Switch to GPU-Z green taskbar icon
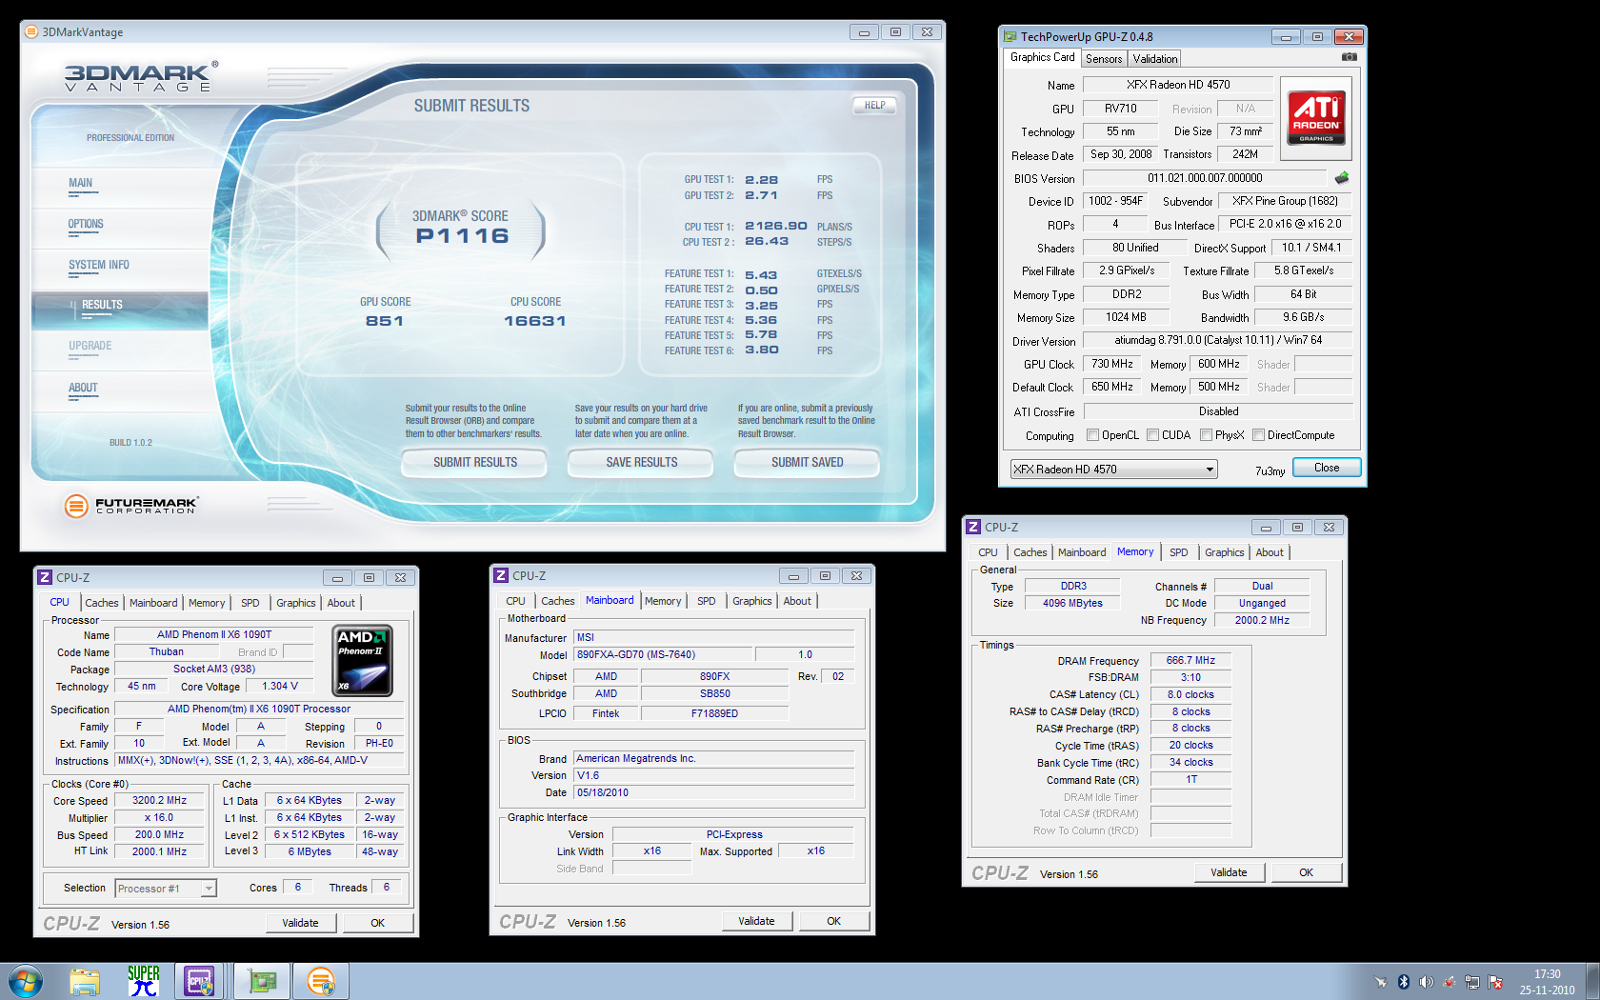The height and width of the screenshot is (1000, 1600). [x=262, y=982]
